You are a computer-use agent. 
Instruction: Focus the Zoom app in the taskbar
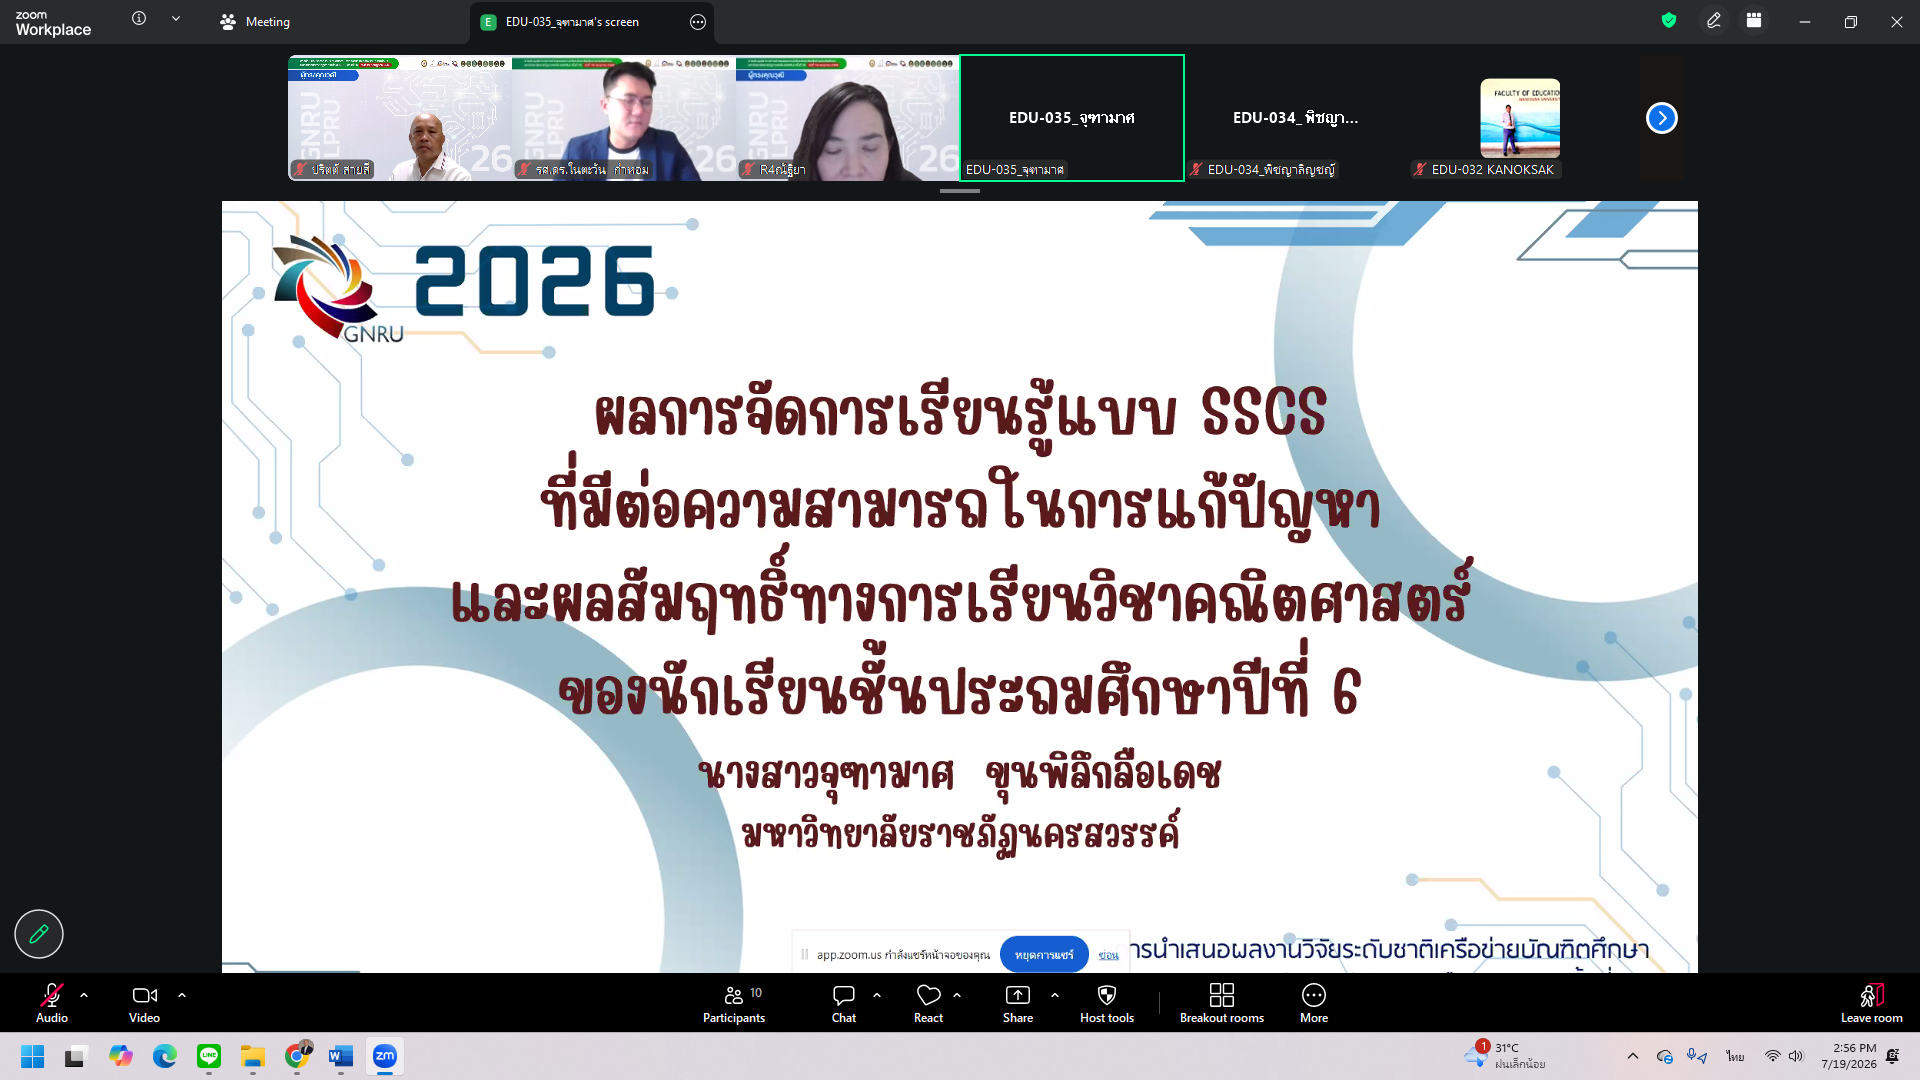coord(385,1056)
